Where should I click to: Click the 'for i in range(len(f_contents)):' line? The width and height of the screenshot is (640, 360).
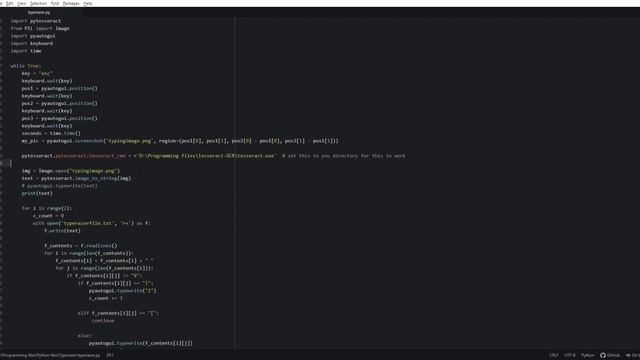tap(89, 253)
